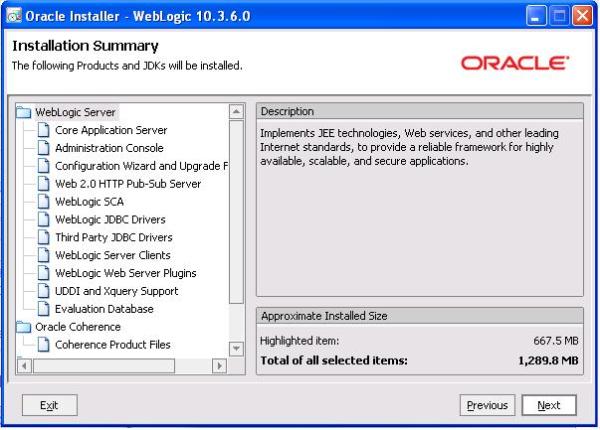Click the Evaluation Database document icon
This screenshot has width=600, height=430.
44,309
